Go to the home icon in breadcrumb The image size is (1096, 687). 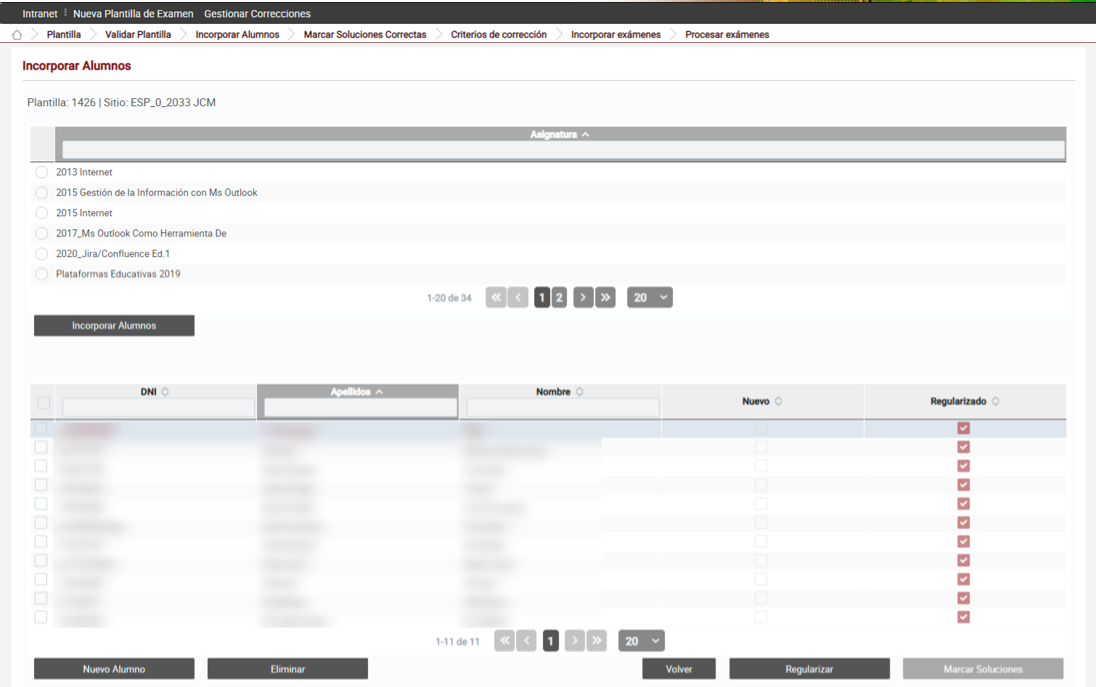point(17,35)
